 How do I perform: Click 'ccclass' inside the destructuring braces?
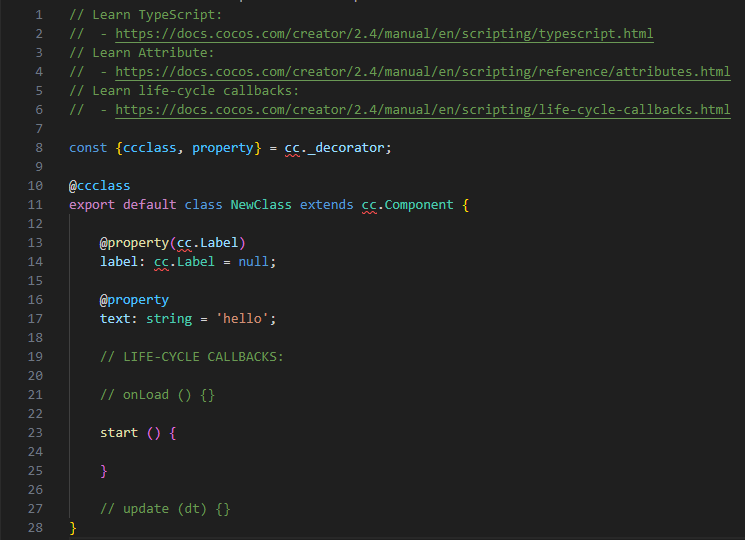[x=149, y=148]
